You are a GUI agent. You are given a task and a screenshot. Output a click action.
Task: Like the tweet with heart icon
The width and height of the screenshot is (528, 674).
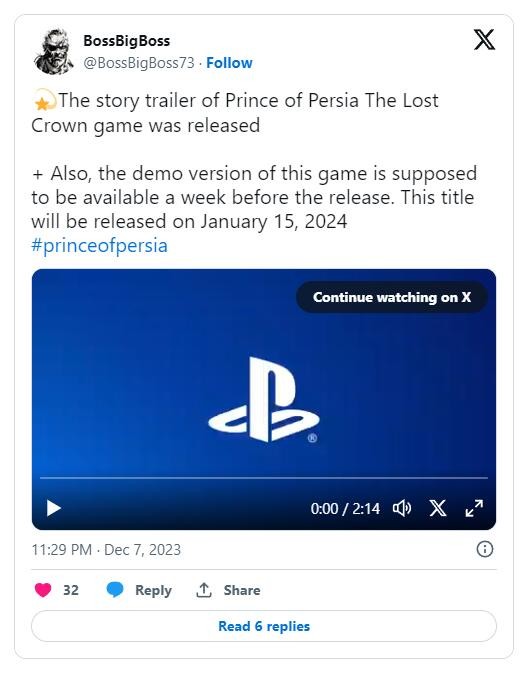(x=43, y=590)
